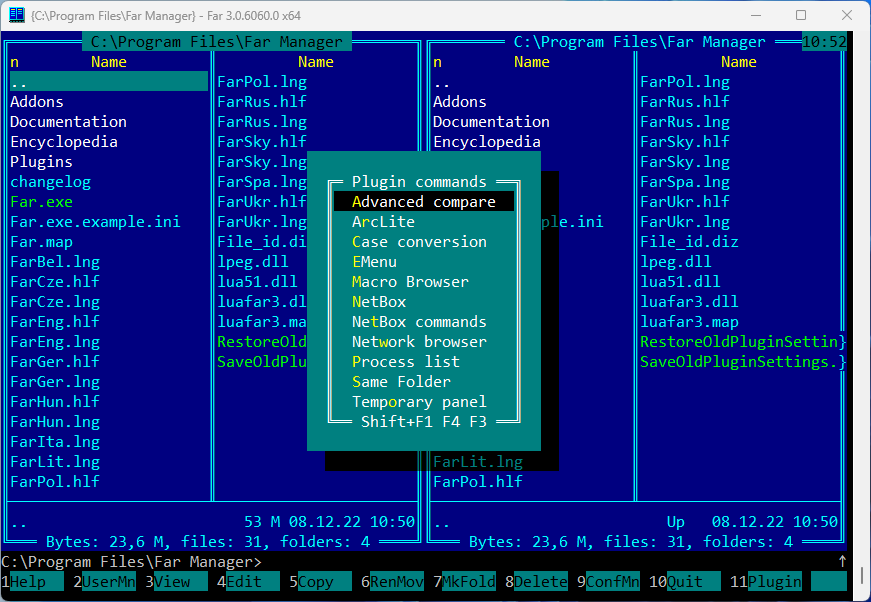The image size is (871, 602).
Task: Click Delete in the key bar
Action: click(541, 581)
